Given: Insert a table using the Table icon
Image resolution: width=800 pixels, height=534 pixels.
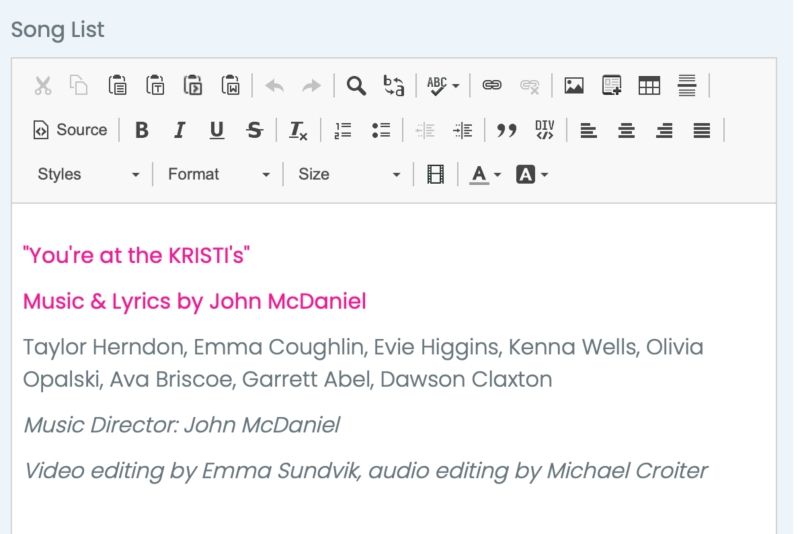Looking at the screenshot, I should click(x=649, y=86).
